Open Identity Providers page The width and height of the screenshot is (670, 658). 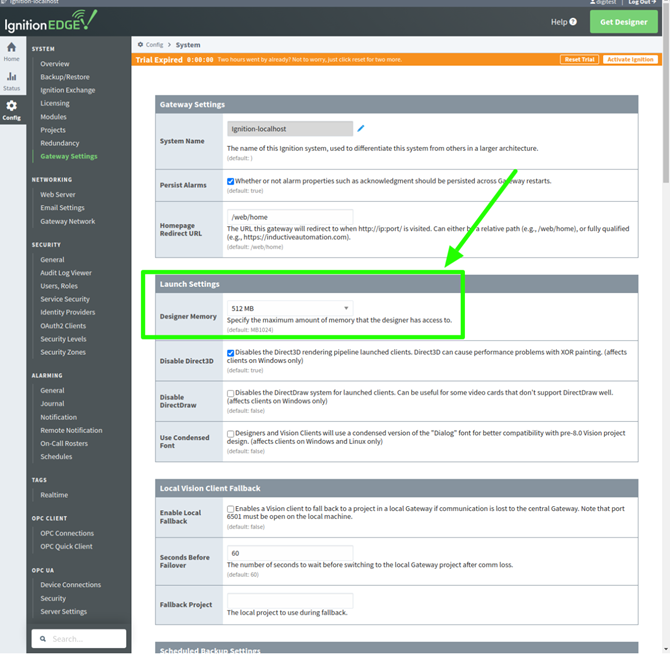[x=68, y=312]
